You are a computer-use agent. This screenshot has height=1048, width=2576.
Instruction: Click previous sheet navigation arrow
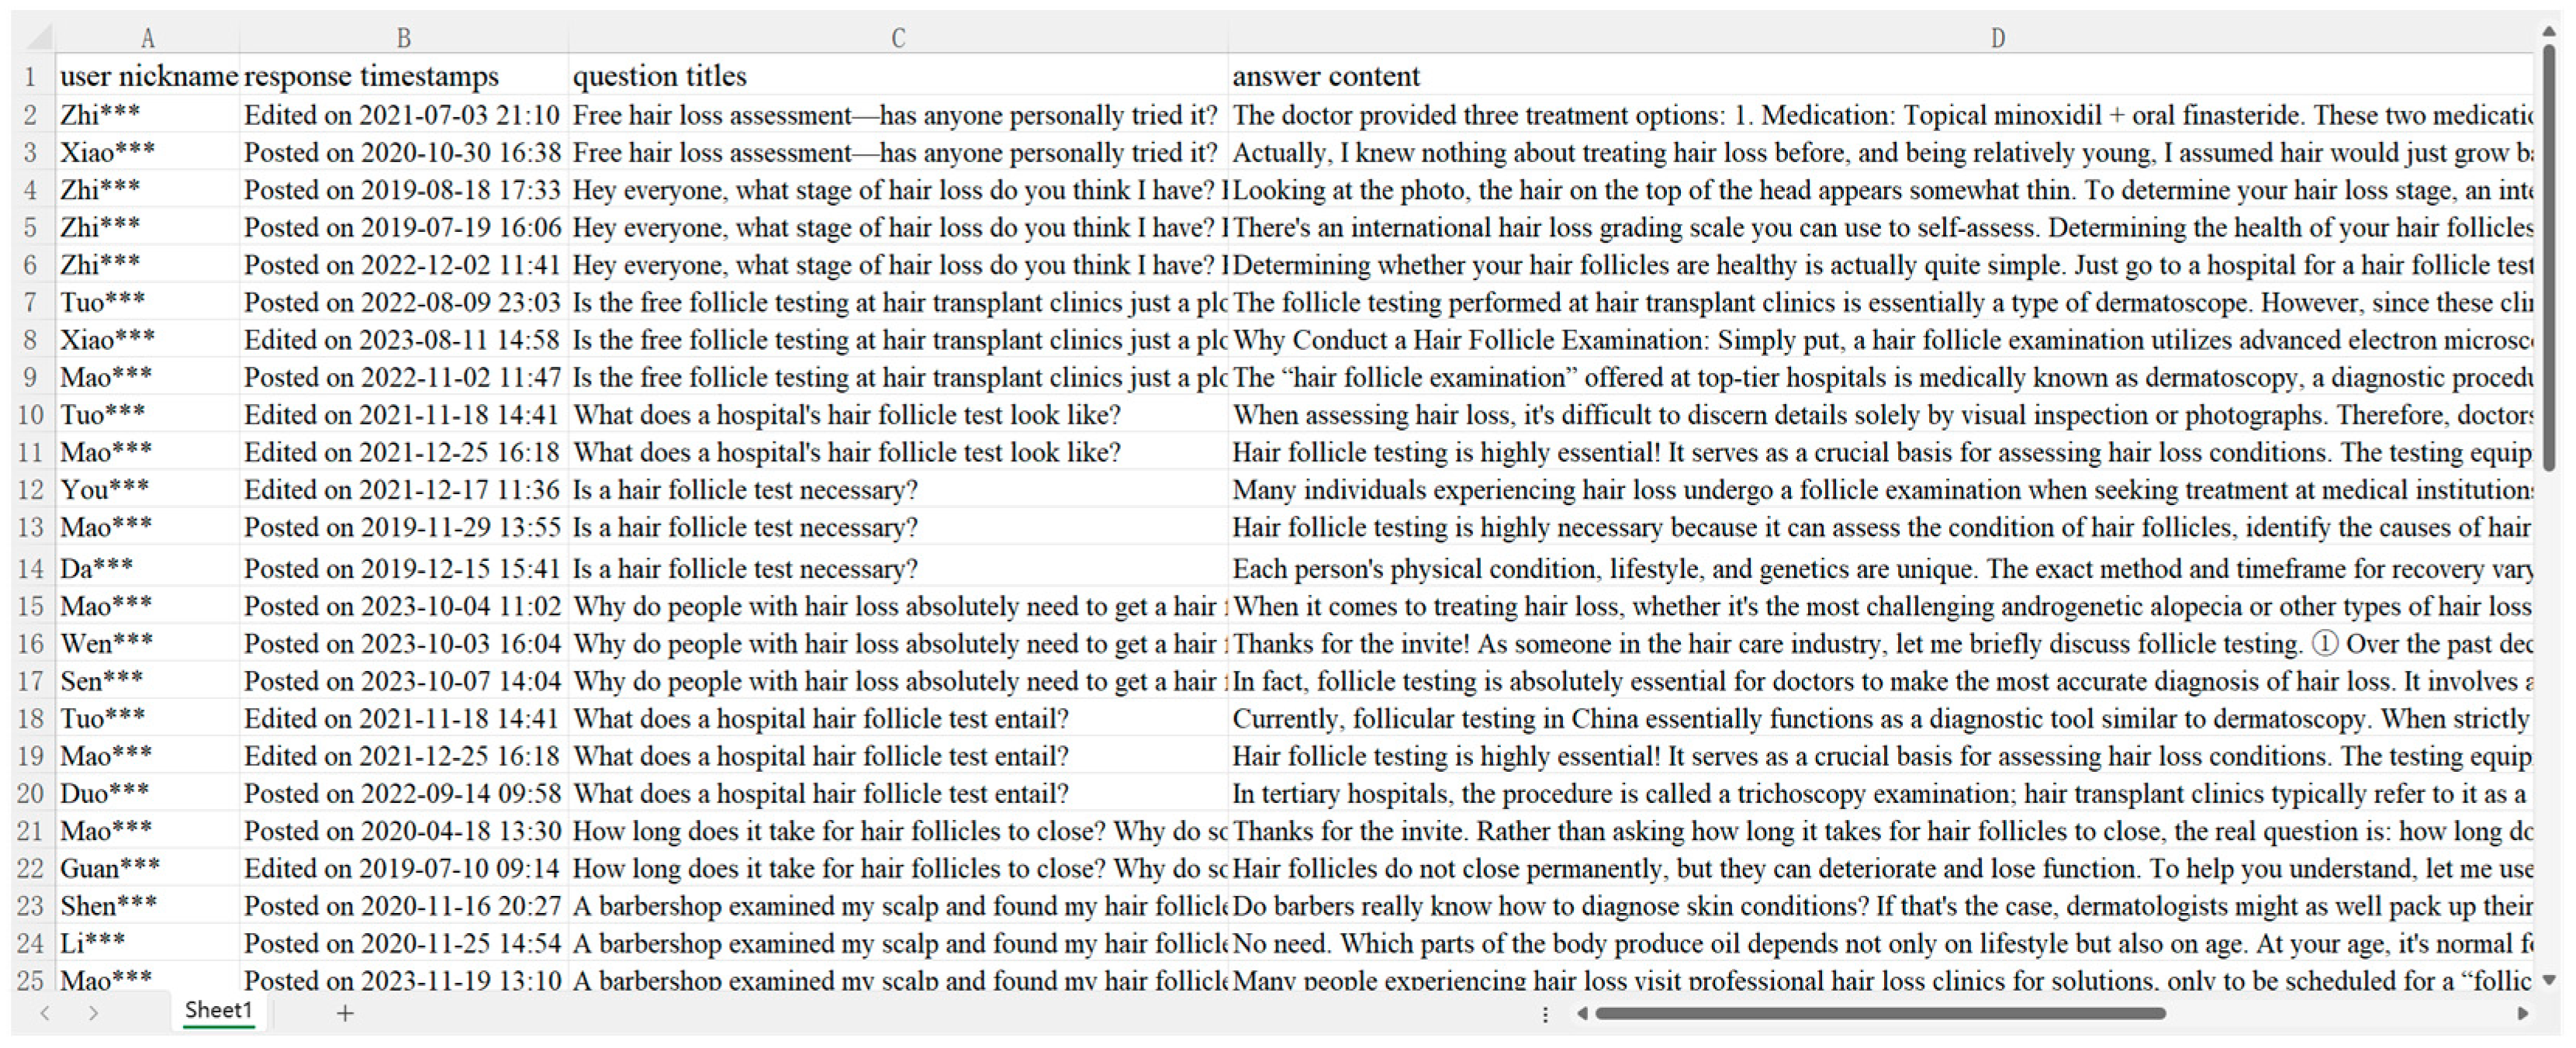tap(45, 1013)
